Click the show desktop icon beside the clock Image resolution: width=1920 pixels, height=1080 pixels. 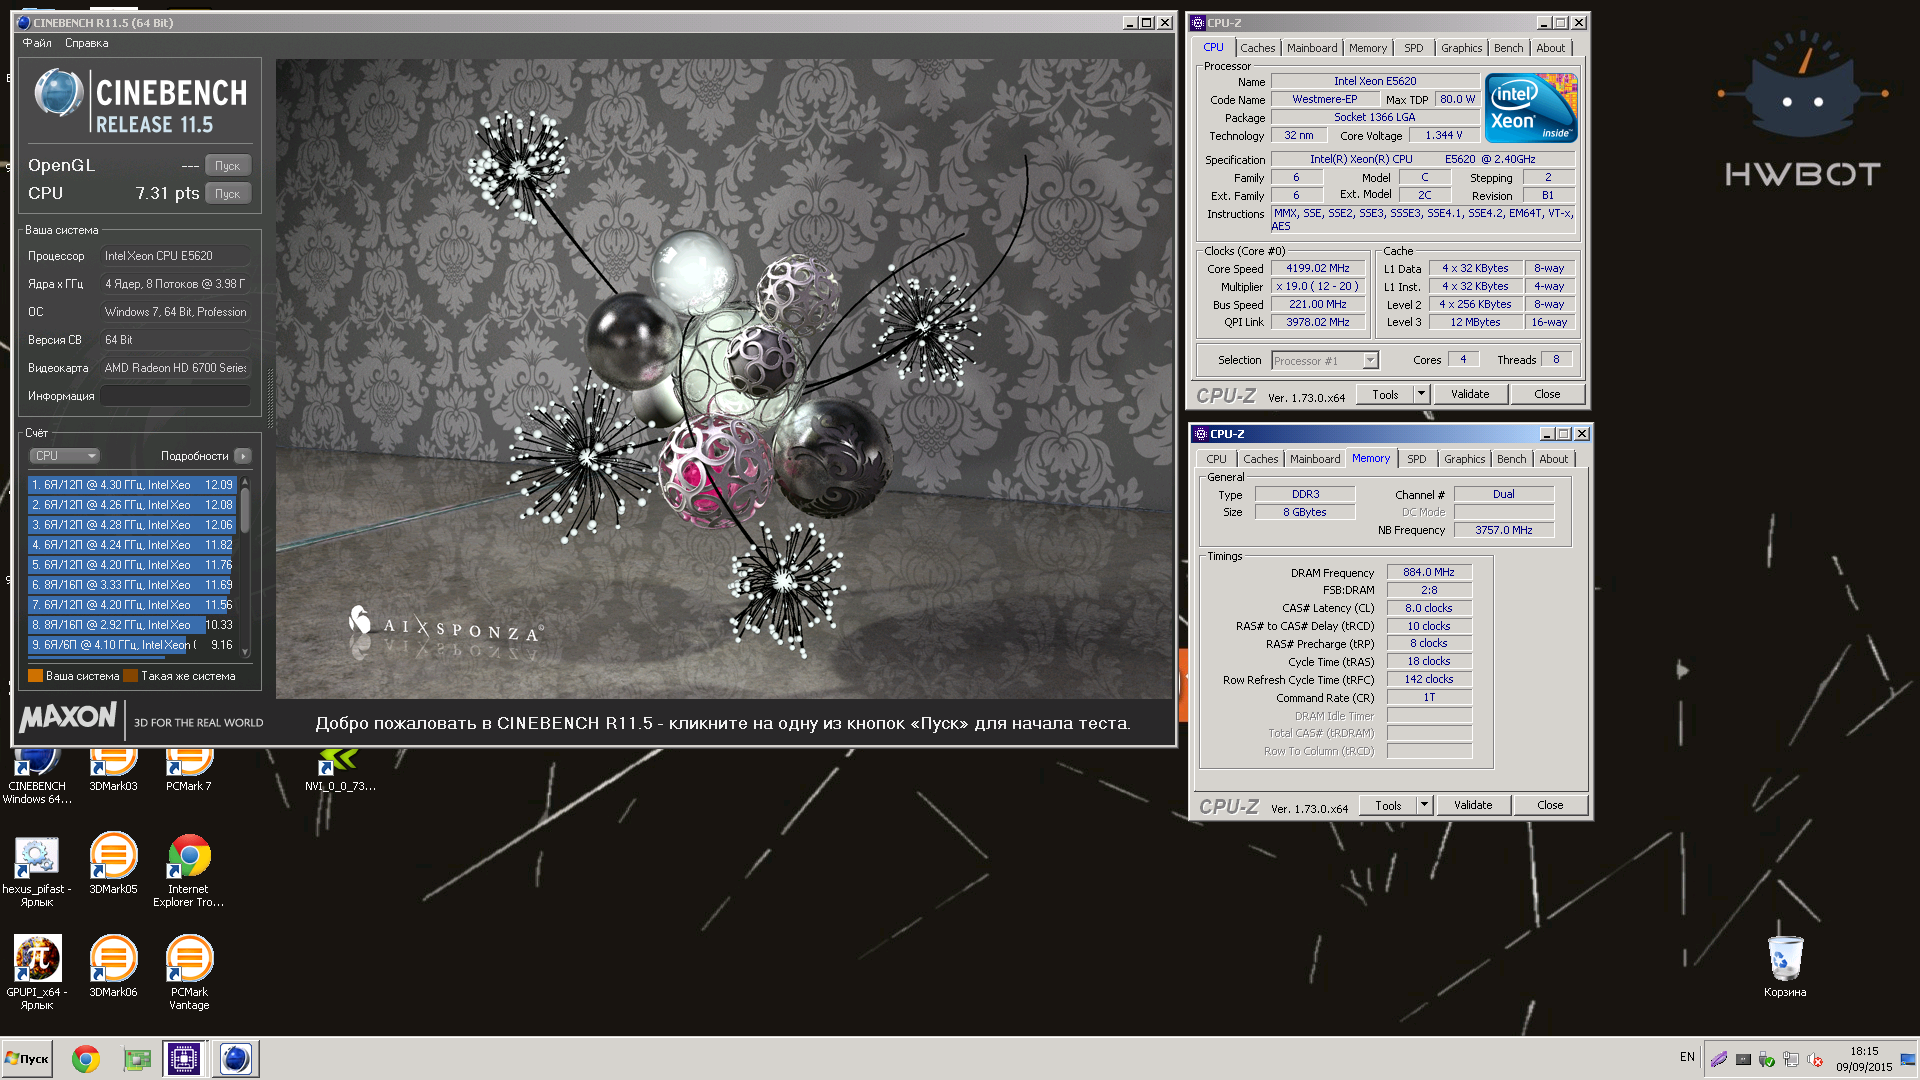coord(1908,1059)
